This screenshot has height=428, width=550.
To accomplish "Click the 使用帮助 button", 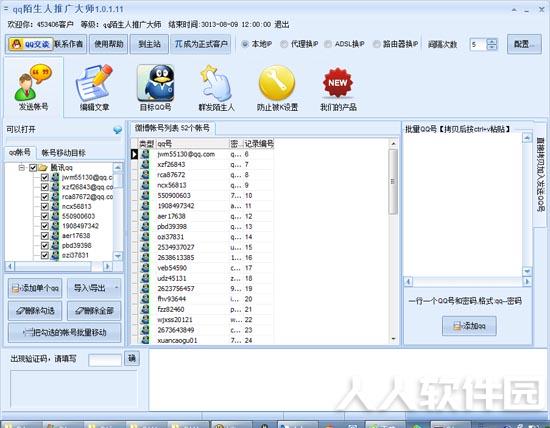I will [108, 44].
